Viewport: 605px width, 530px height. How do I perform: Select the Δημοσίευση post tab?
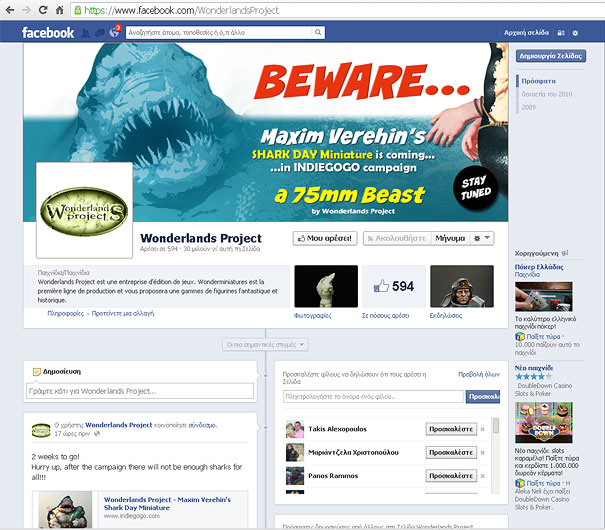click(57, 372)
